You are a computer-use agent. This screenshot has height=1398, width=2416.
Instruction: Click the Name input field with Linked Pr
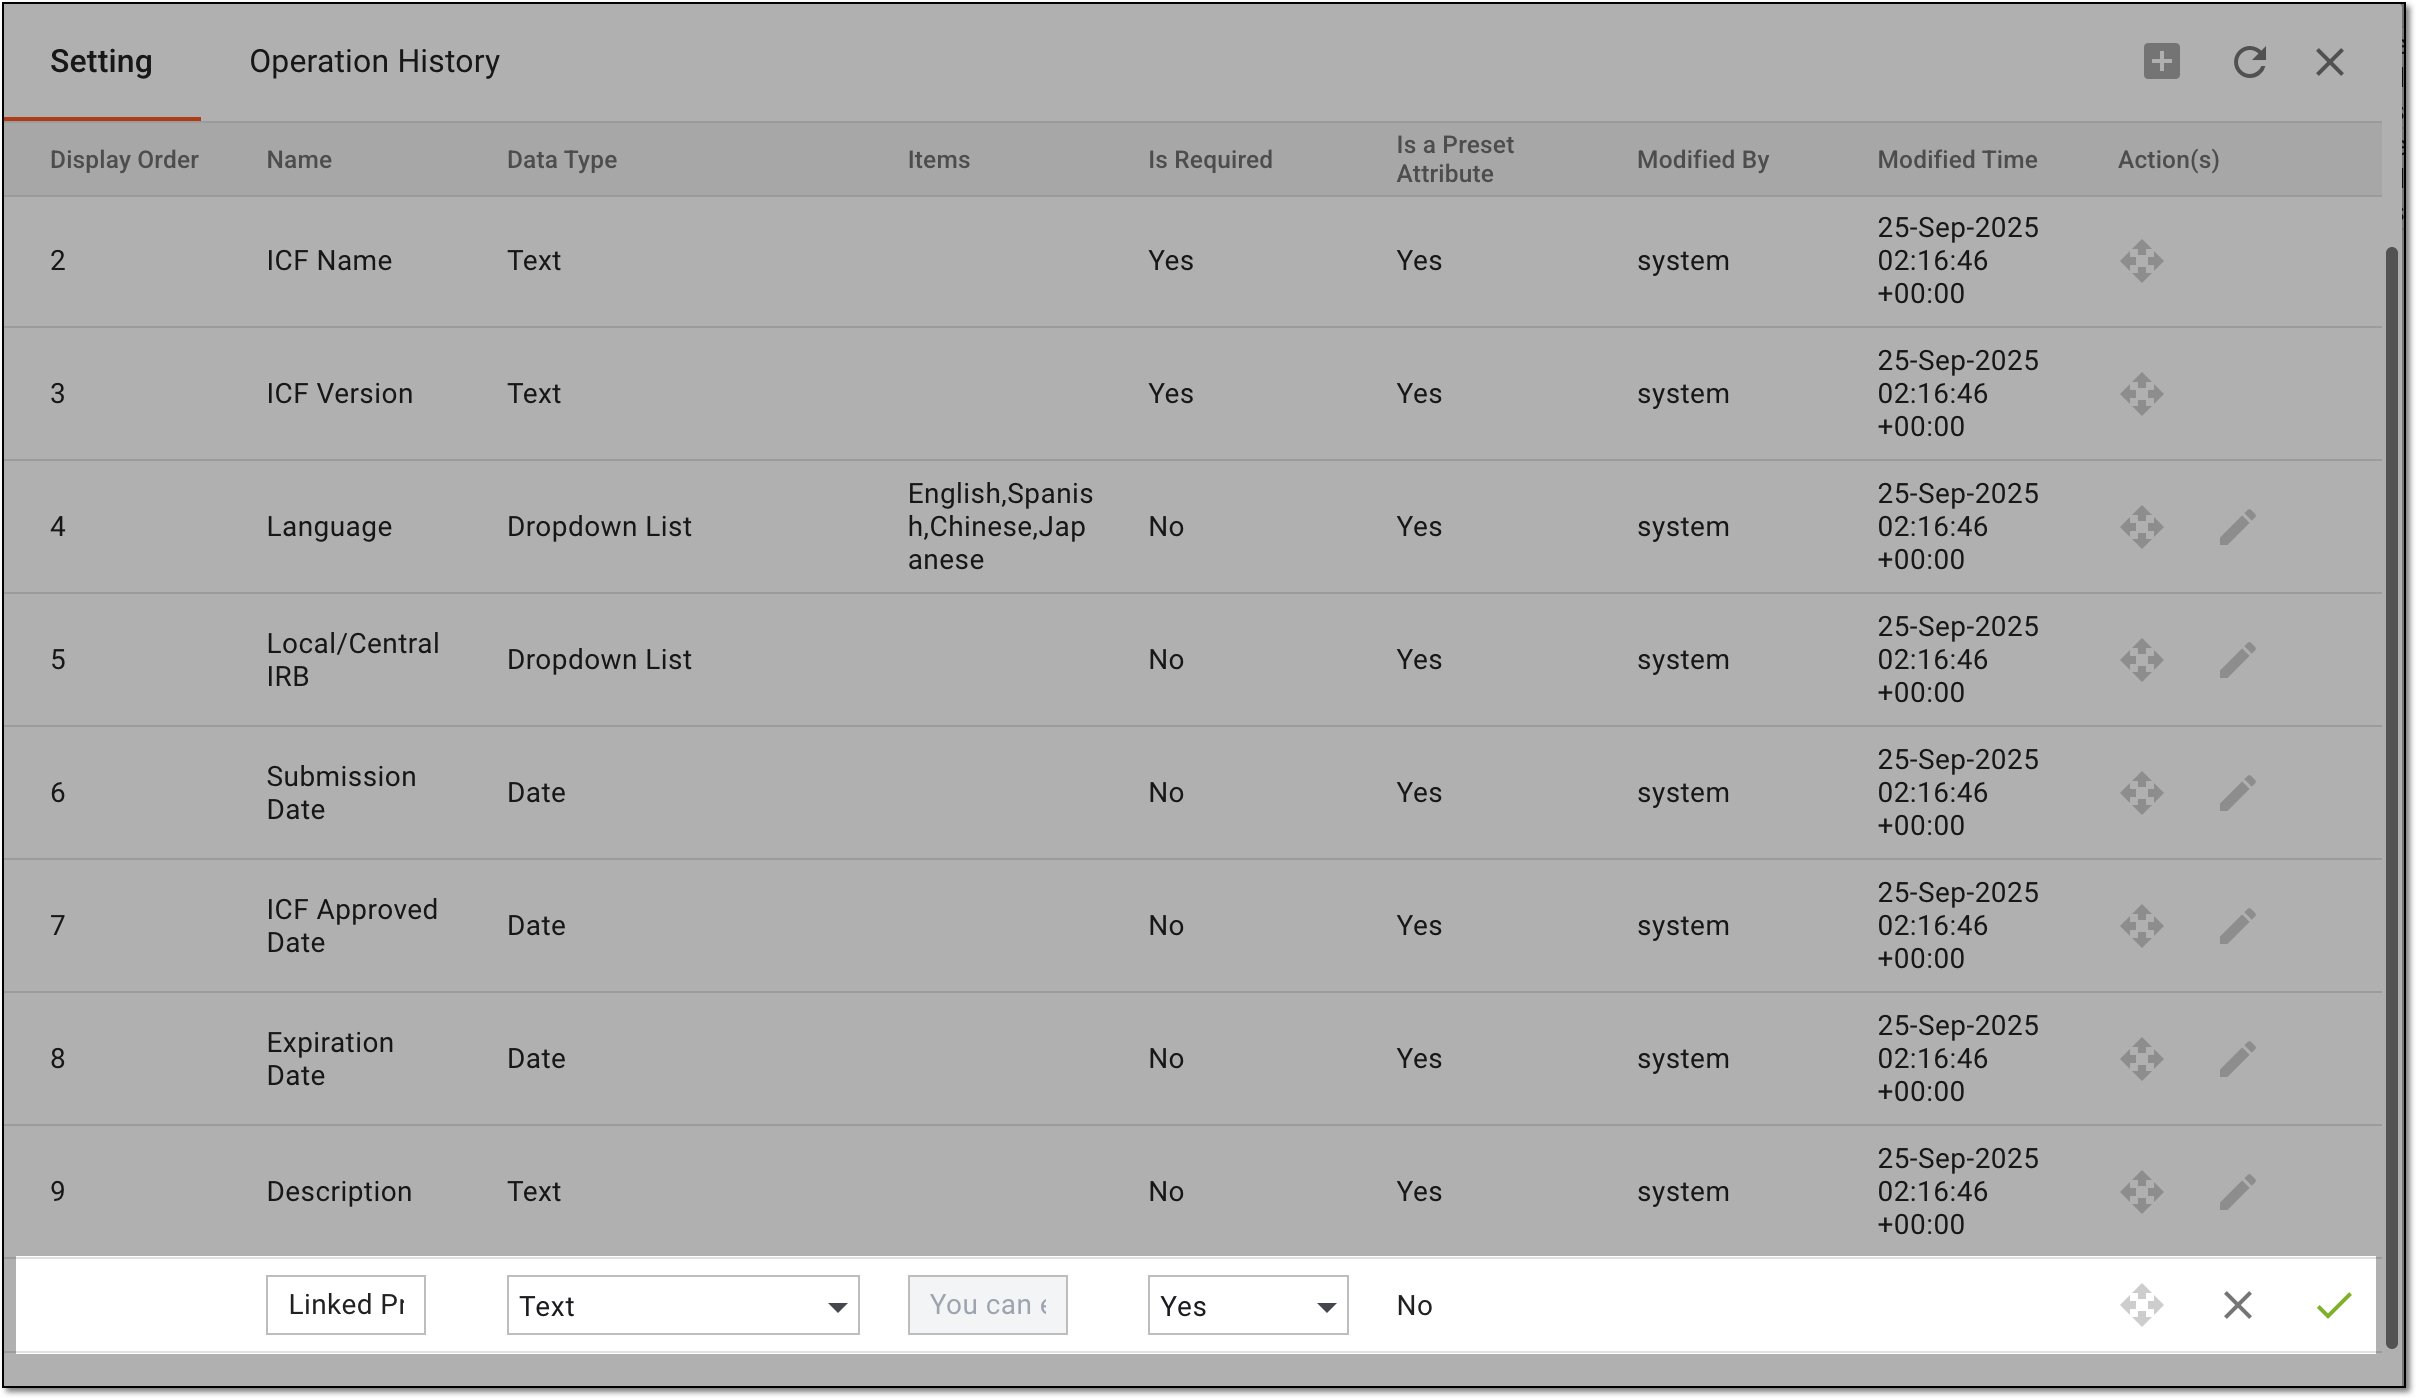tap(346, 1305)
